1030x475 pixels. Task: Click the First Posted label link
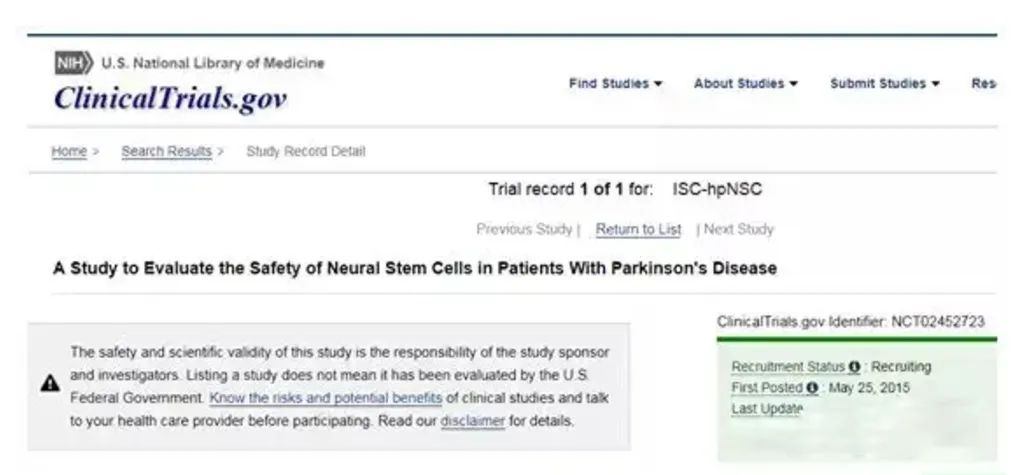tap(767, 388)
